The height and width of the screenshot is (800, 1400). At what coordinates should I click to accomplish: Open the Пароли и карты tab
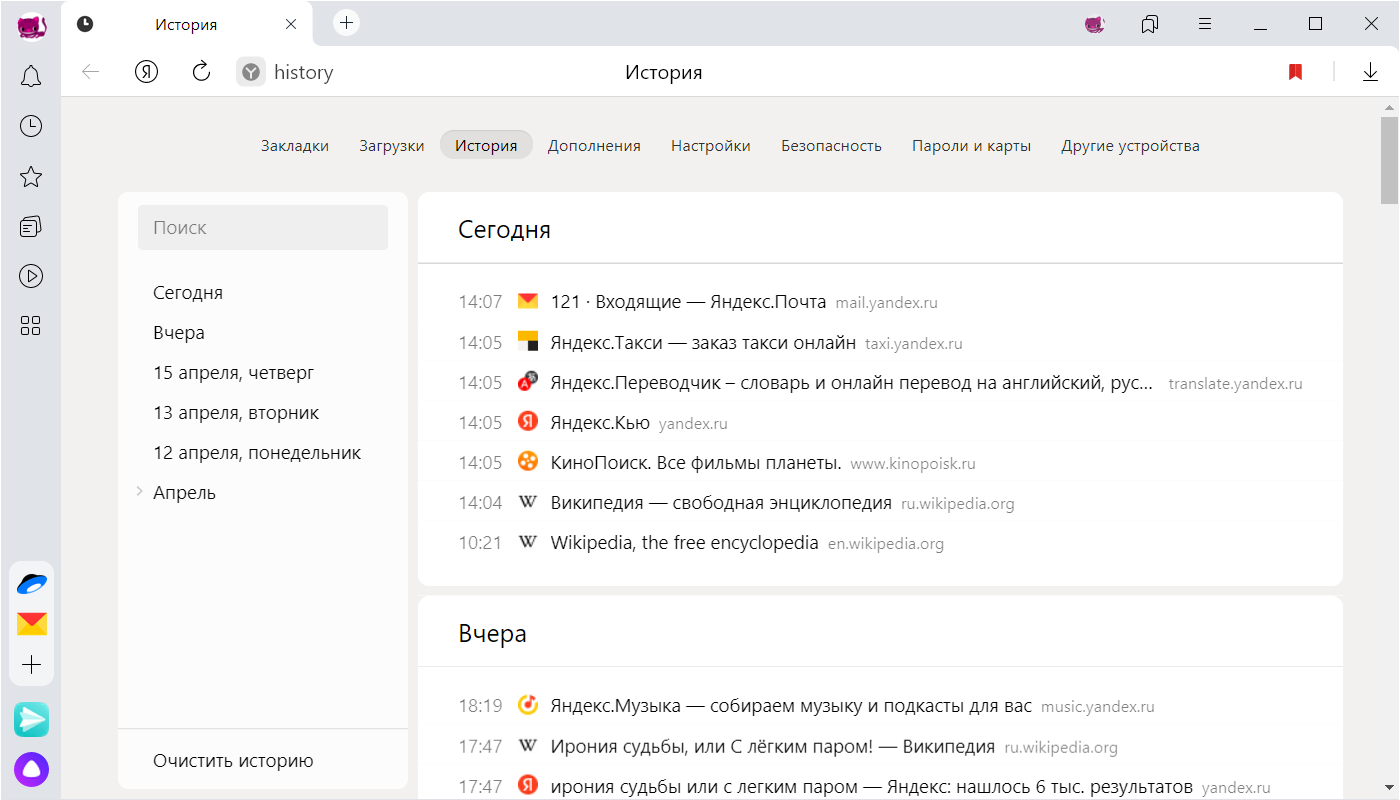point(971,146)
